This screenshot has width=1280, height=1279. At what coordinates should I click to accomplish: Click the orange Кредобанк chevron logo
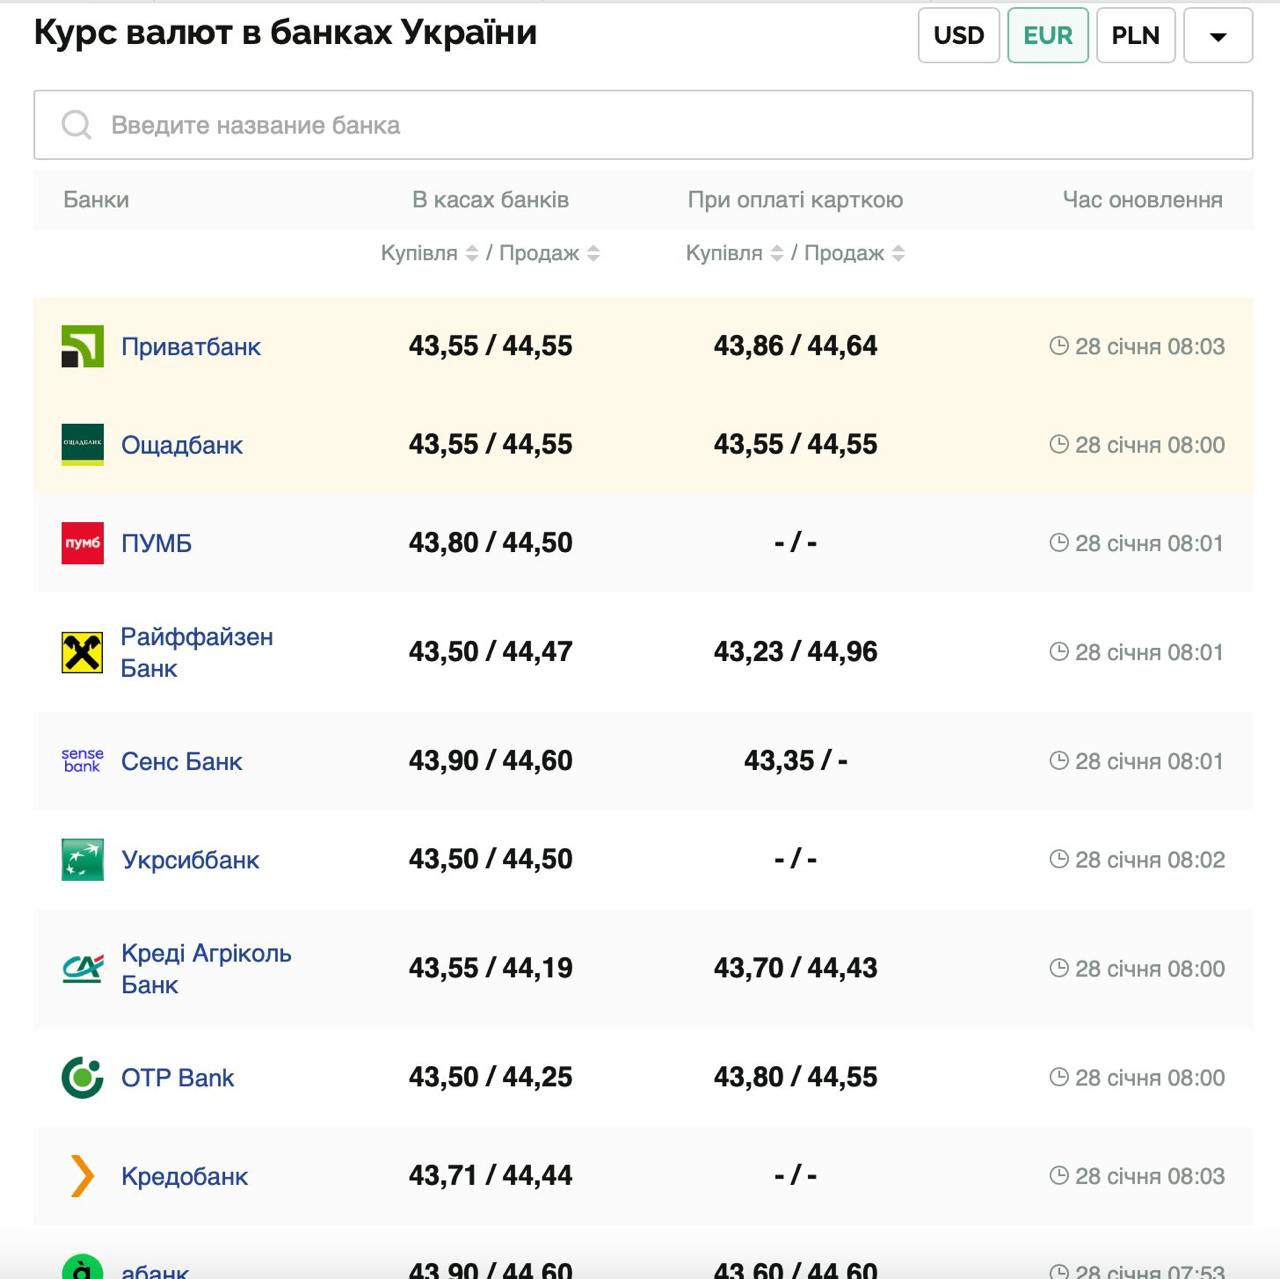(82, 1176)
